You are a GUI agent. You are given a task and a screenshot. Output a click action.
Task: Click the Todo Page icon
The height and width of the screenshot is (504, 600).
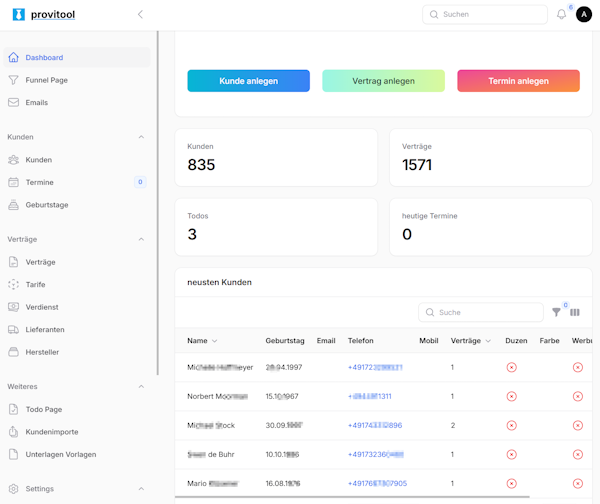coord(13,409)
